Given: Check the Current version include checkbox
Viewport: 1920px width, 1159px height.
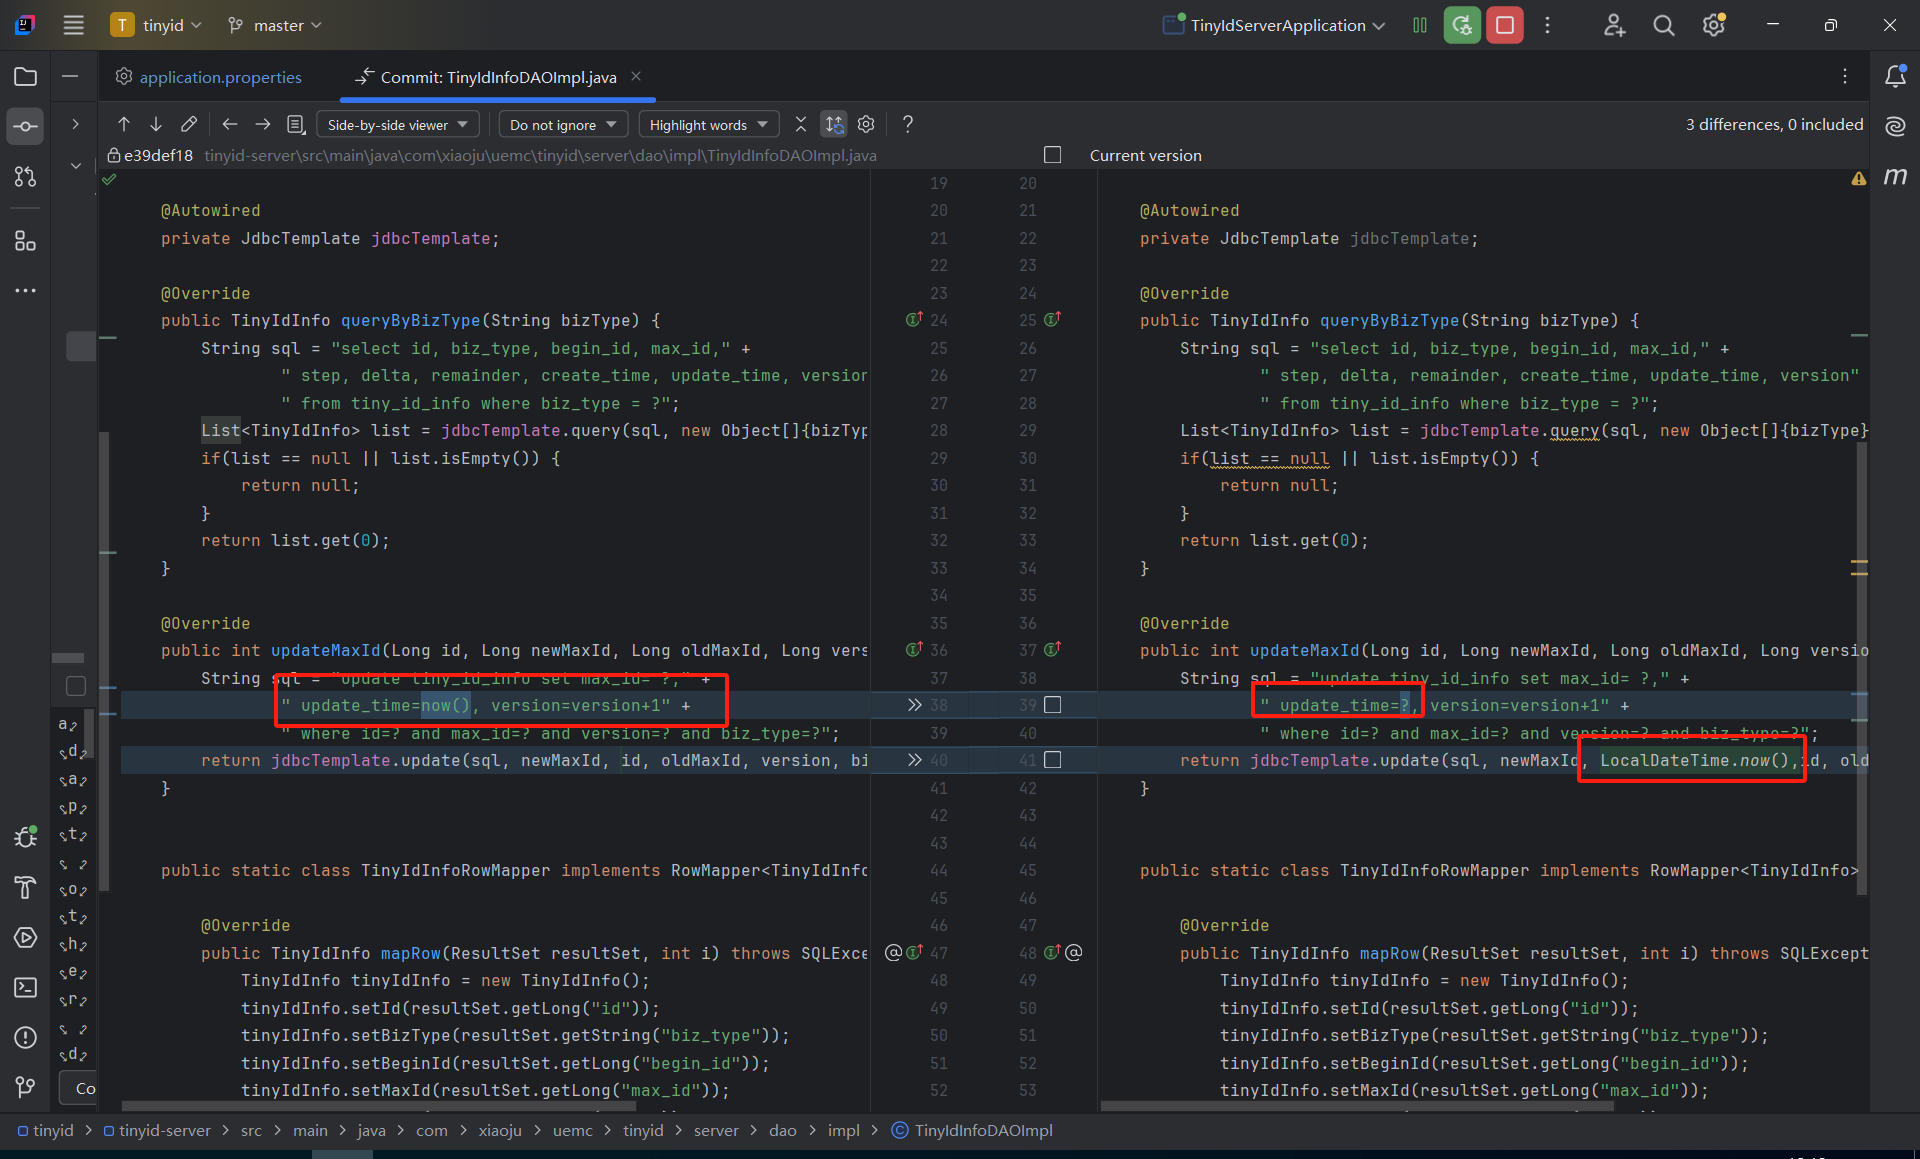Looking at the screenshot, I should click(1052, 155).
